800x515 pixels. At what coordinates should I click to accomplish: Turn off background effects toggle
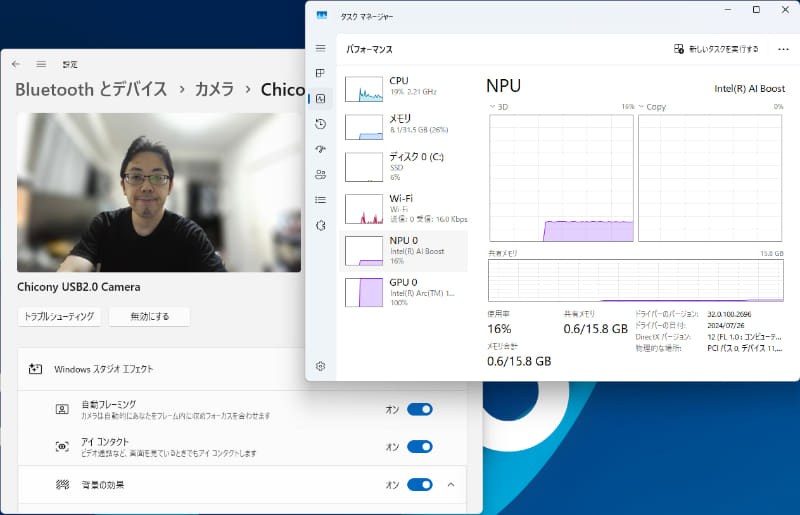coord(420,484)
